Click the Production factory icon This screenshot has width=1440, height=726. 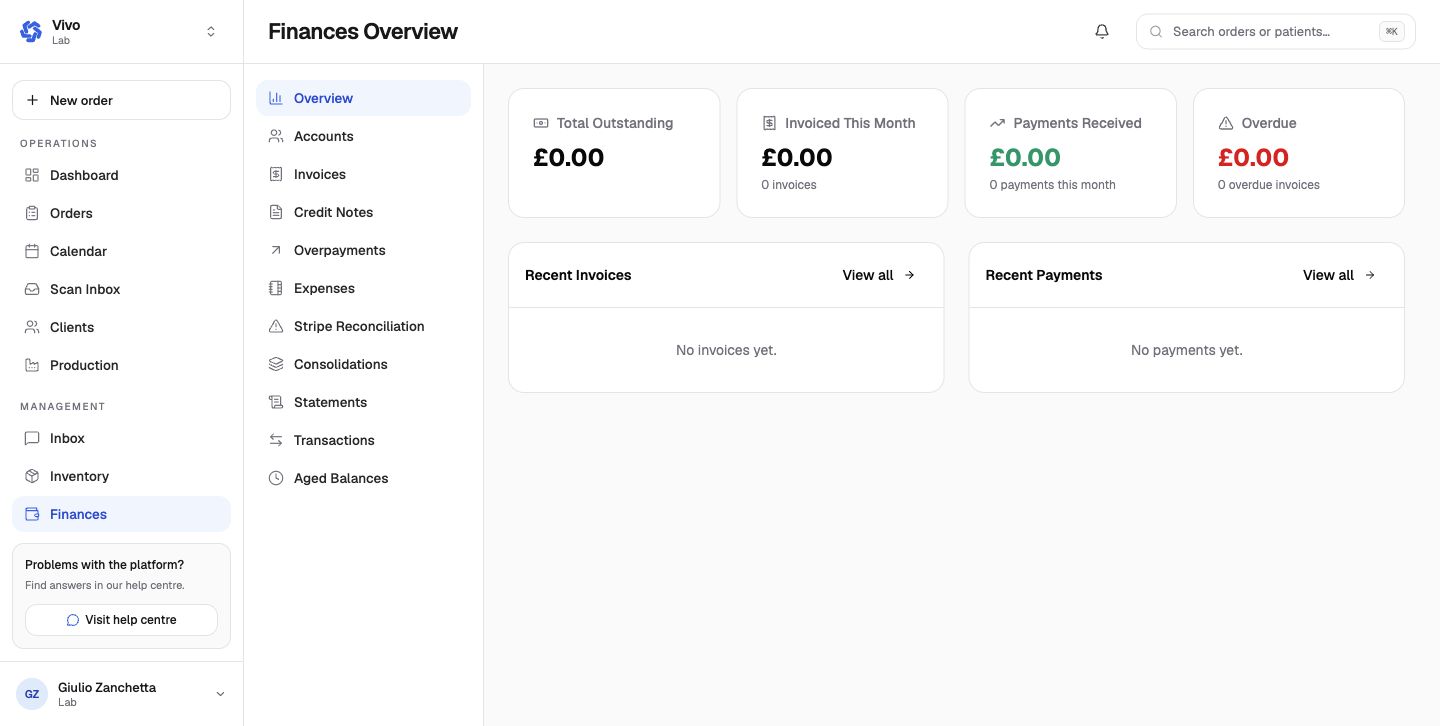32,365
